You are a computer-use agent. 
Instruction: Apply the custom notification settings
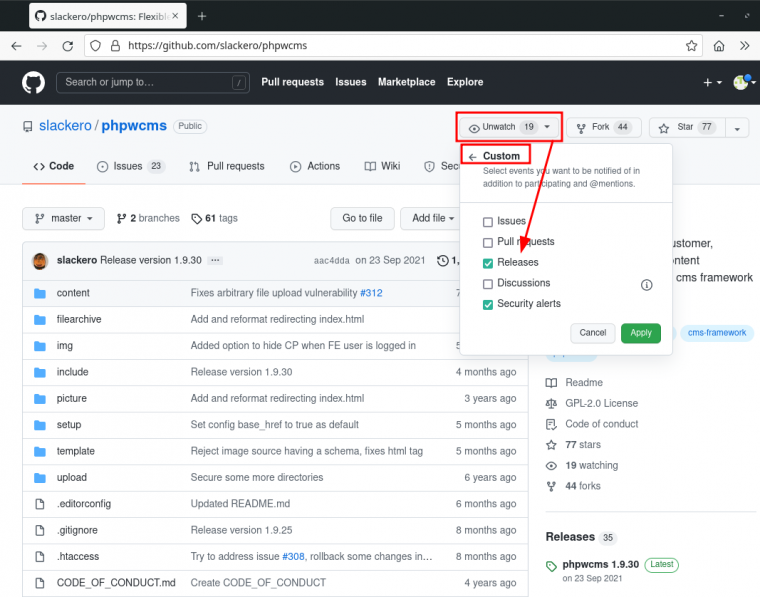pyautogui.click(x=641, y=333)
